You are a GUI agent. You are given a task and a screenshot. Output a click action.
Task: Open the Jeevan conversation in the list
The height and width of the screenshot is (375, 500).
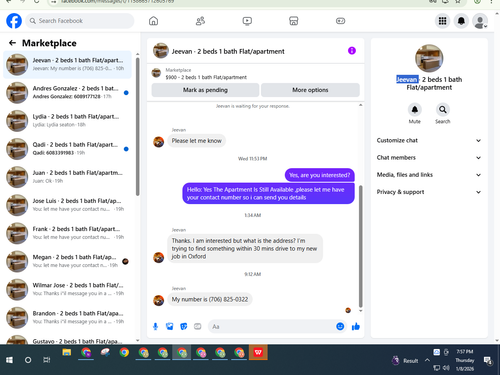point(67,64)
